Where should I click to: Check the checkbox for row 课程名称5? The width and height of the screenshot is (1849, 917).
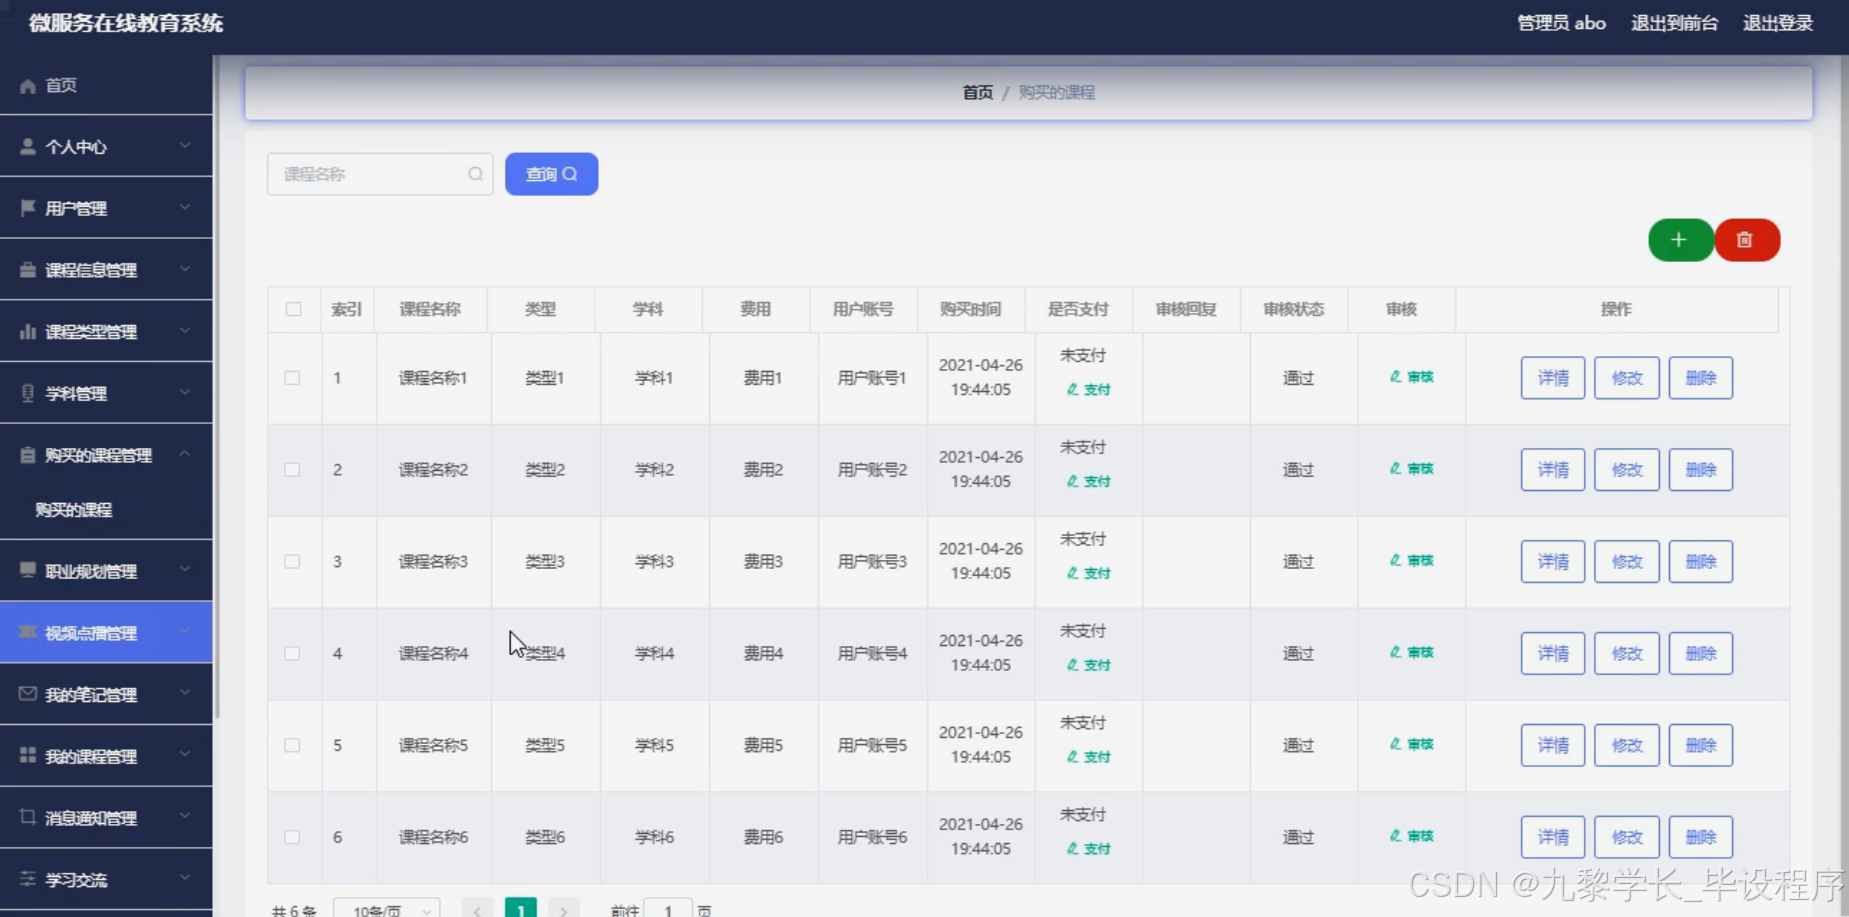(292, 746)
